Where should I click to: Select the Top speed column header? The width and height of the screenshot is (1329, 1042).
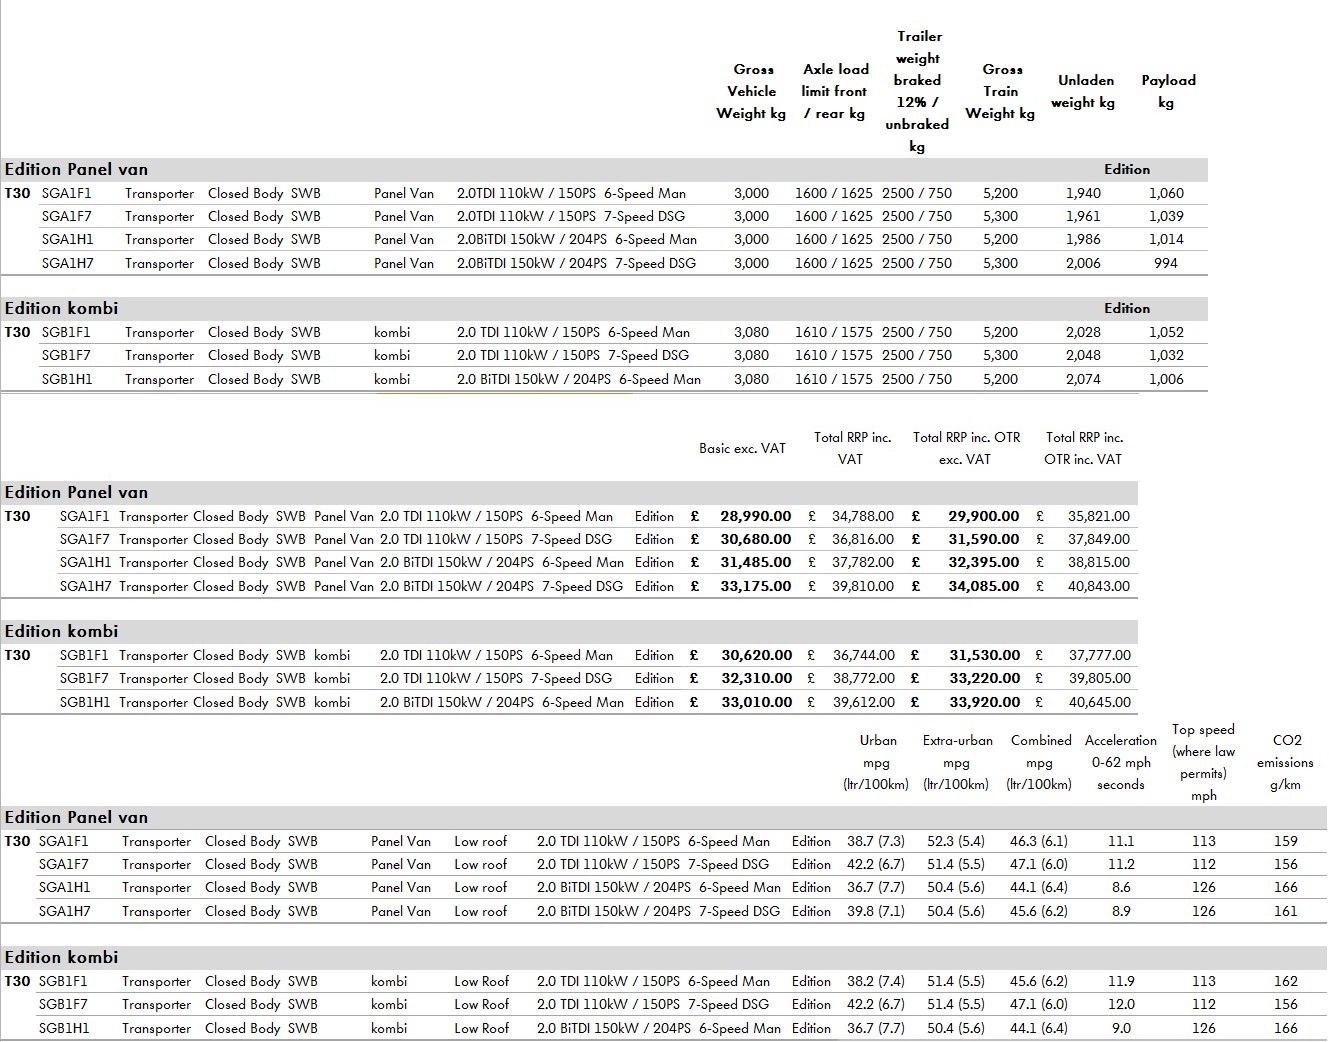pyautogui.click(x=1203, y=762)
